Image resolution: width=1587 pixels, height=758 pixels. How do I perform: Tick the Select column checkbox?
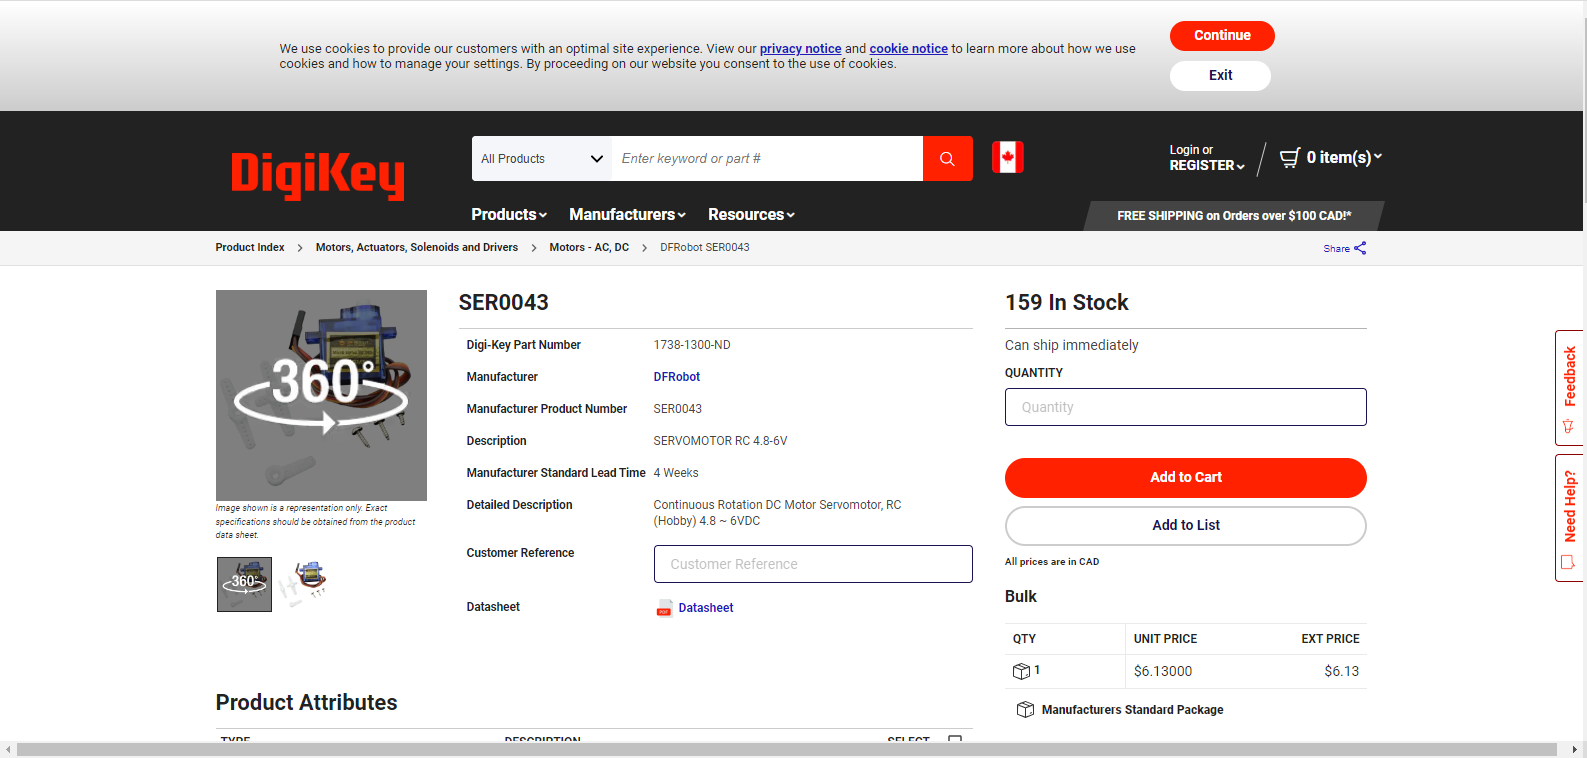955,740
